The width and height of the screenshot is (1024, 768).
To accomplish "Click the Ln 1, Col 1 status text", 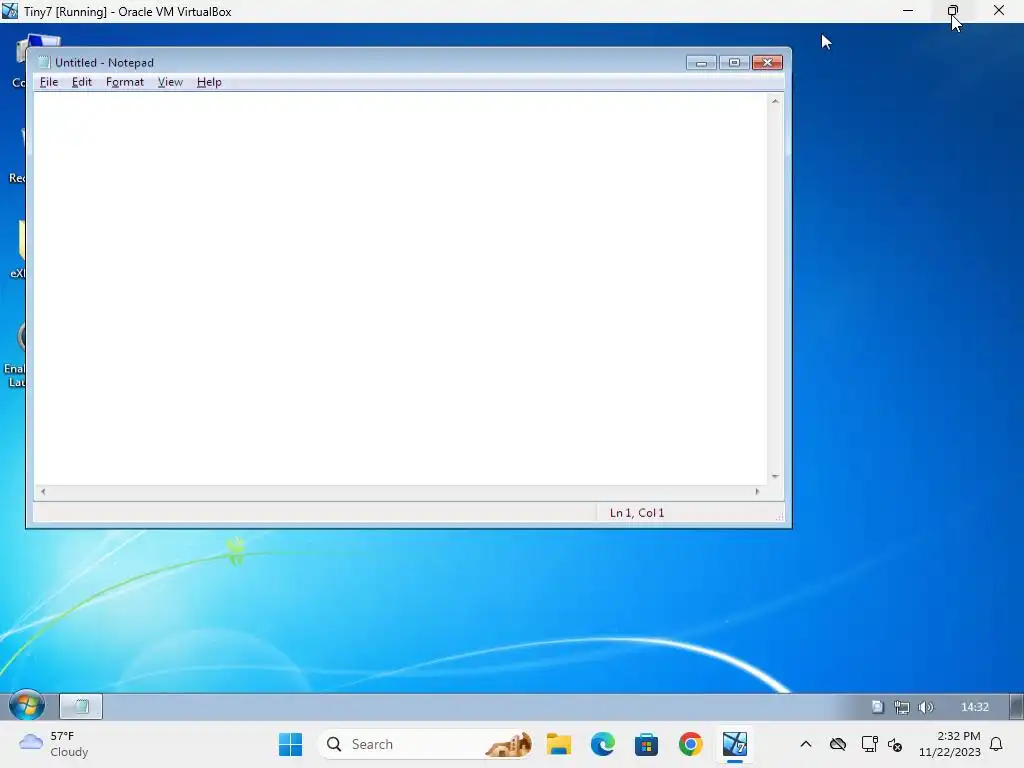I will [637, 513].
